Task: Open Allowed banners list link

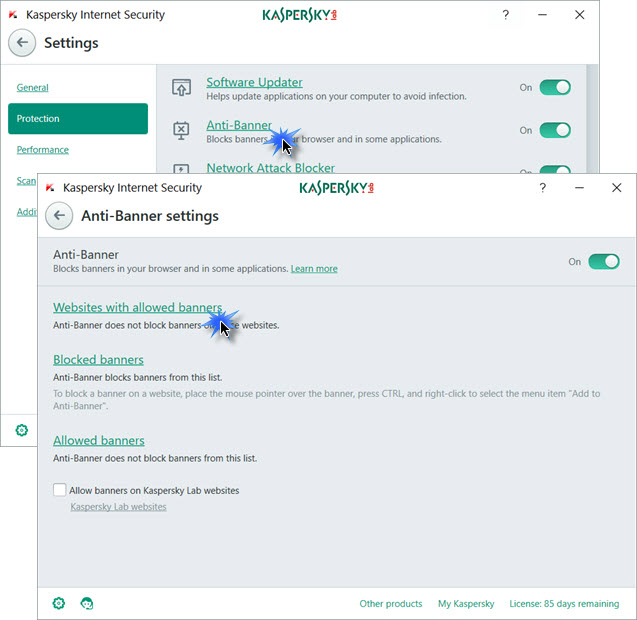Action: (99, 440)
